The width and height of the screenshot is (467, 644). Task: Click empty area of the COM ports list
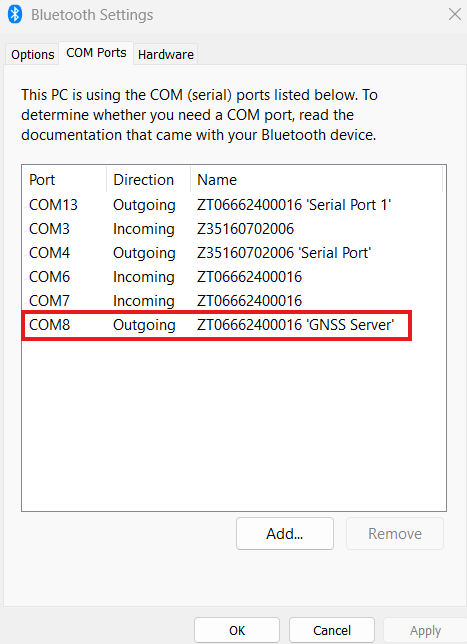(234, 425)
